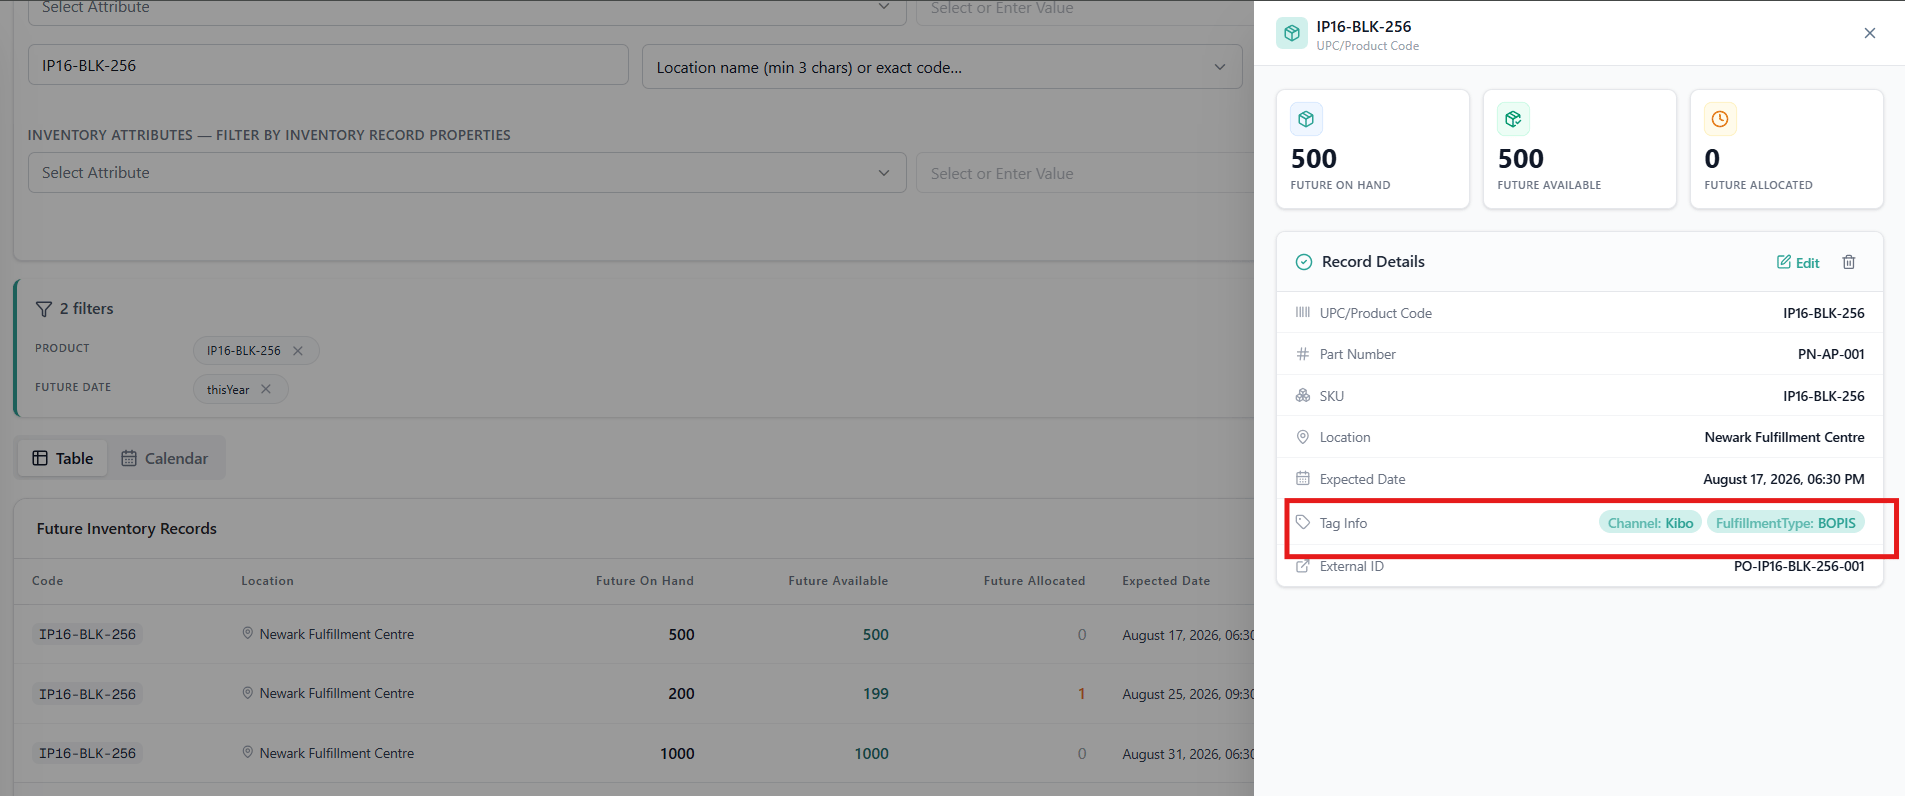1905x796 pixels.
Task: Click the Edit button in Record Details
Action: (x=1798, y=262)
